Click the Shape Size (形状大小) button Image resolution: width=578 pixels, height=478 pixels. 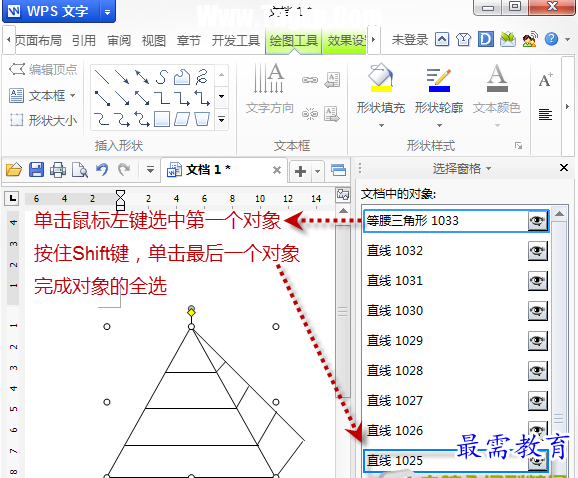43,120
